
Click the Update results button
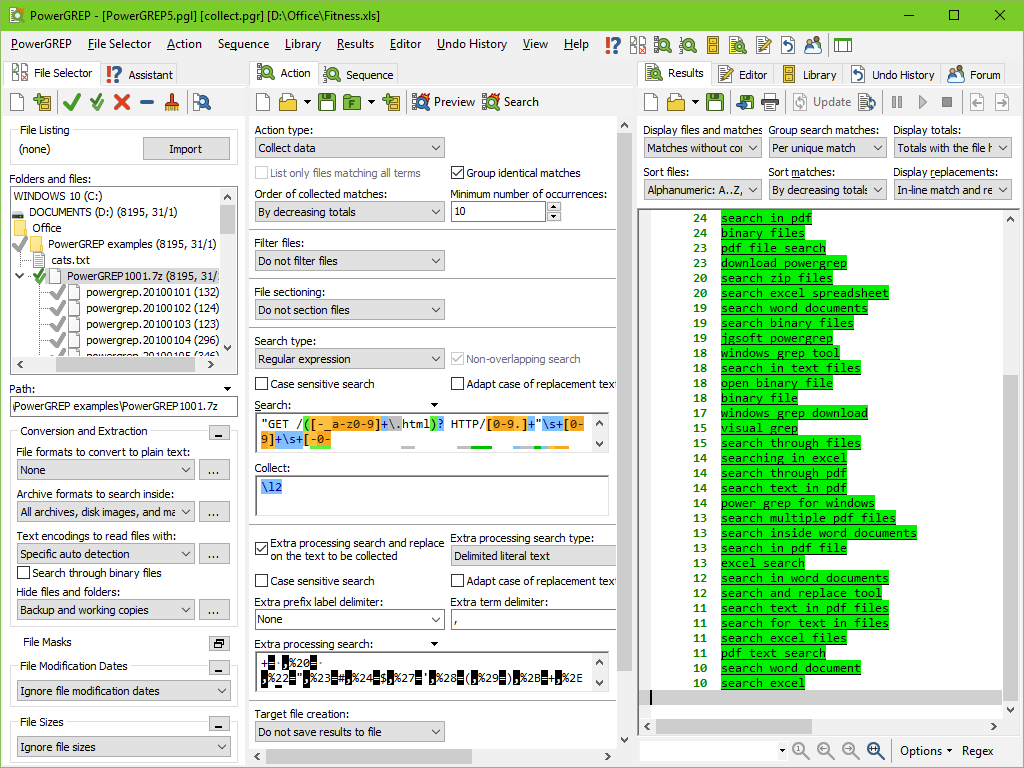point(822,102)
